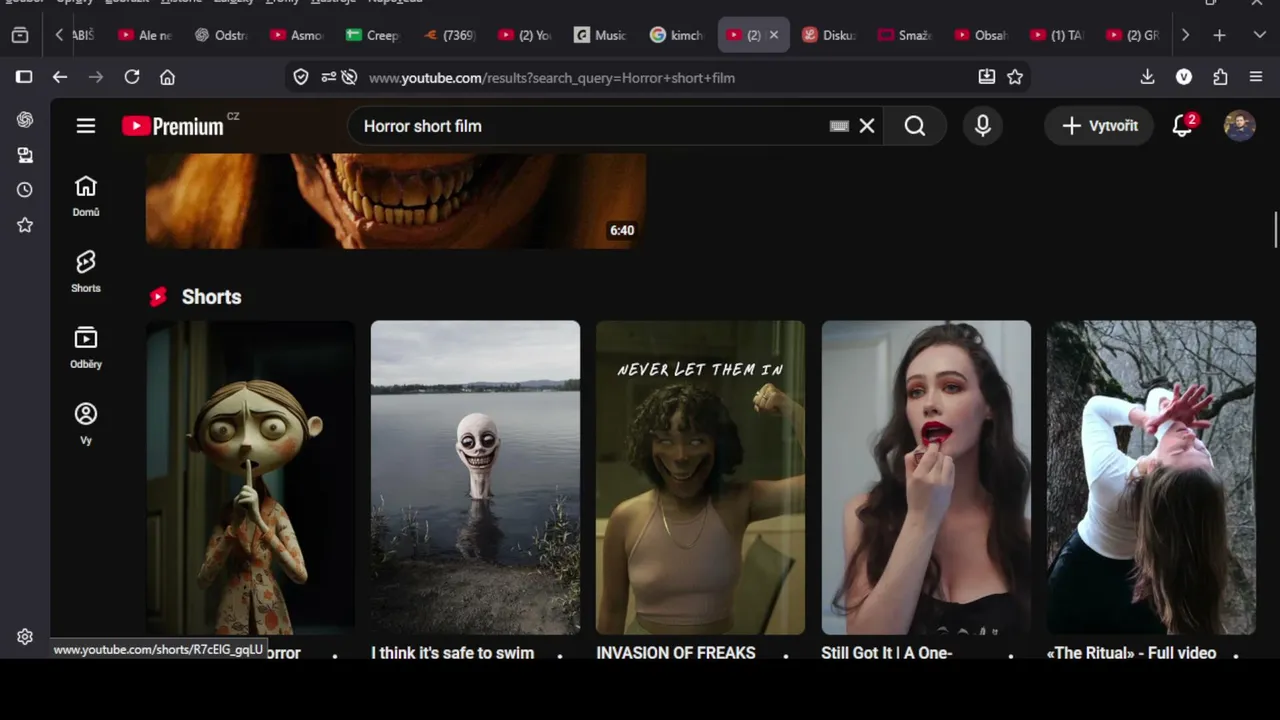Image resolution: width=1280 pixels, height=720 pixels.
Task: Click the tracker blocking icon in the address bar
Action: pyautogui.click(x=349, y=77)
